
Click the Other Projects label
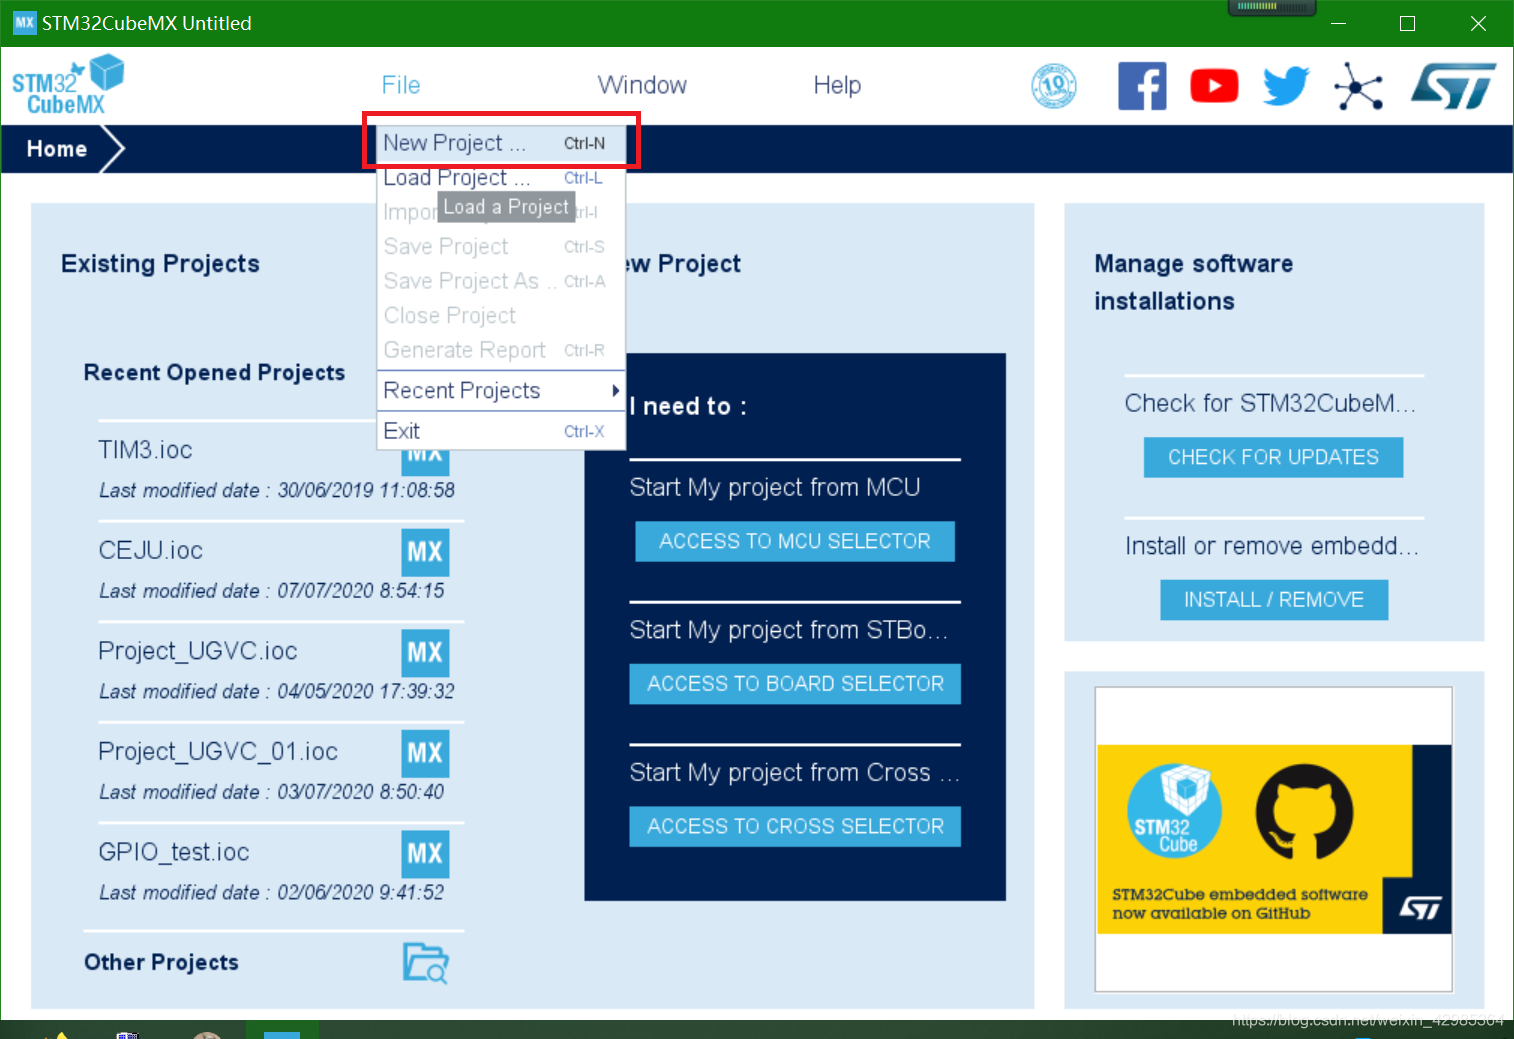click(161, 962)
